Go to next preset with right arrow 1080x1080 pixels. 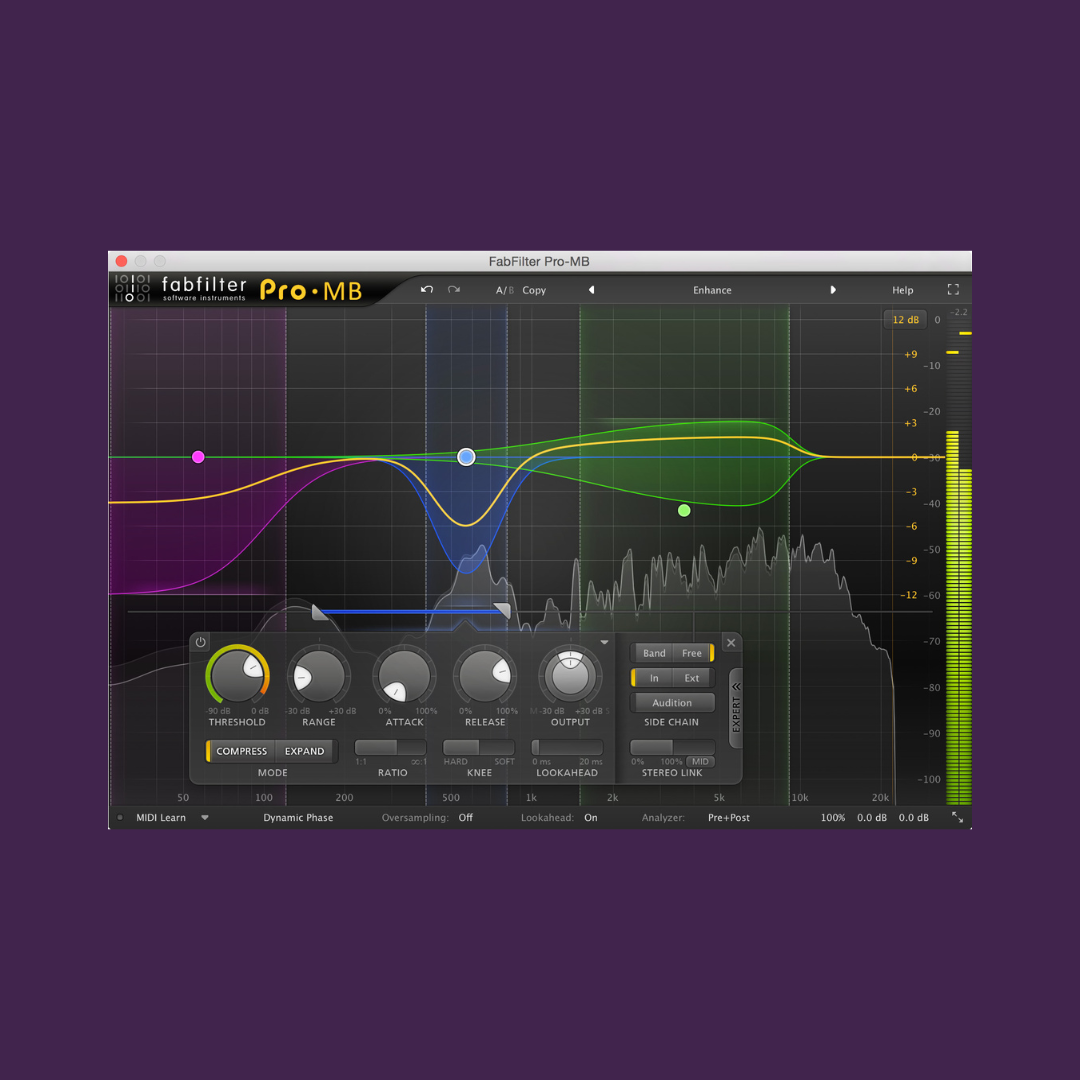tap(833, 290)
